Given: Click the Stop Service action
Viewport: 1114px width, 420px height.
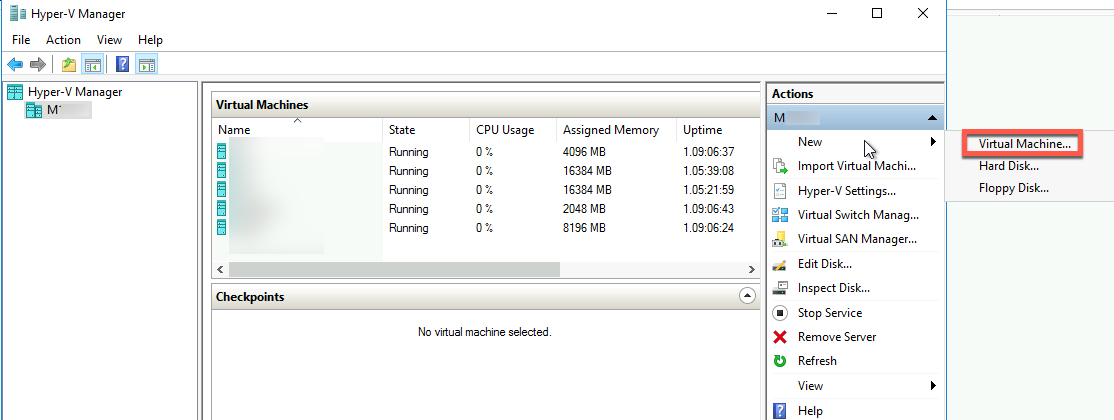Looking at the screenshot, I should [829, 313].
